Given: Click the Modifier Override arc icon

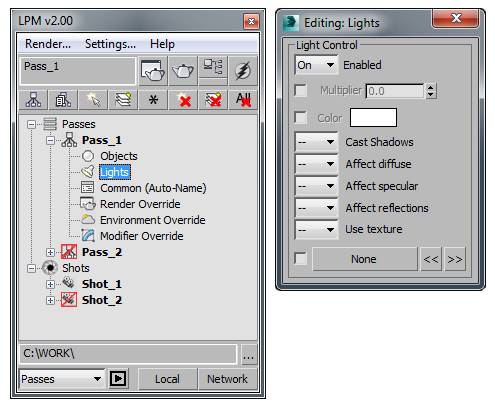Looking at the screenshot, I should pos(88,235).
